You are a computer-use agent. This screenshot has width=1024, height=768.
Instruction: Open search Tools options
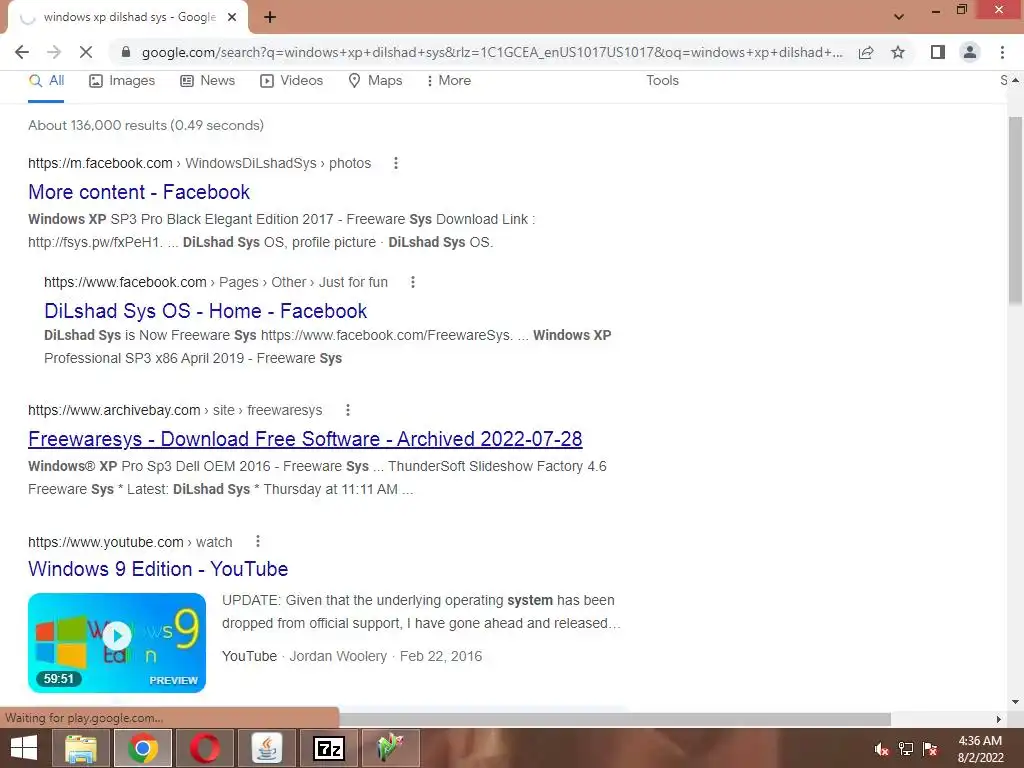tap(662, 80)
